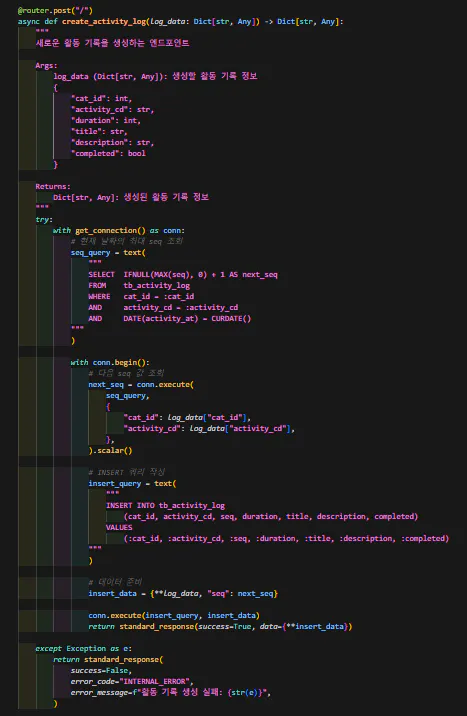Click the 'INSERT INTO tb_activity_log' SQL line
Image resolution: width=467 pixels, height=716 pixels.
click(x=165, y=505)
